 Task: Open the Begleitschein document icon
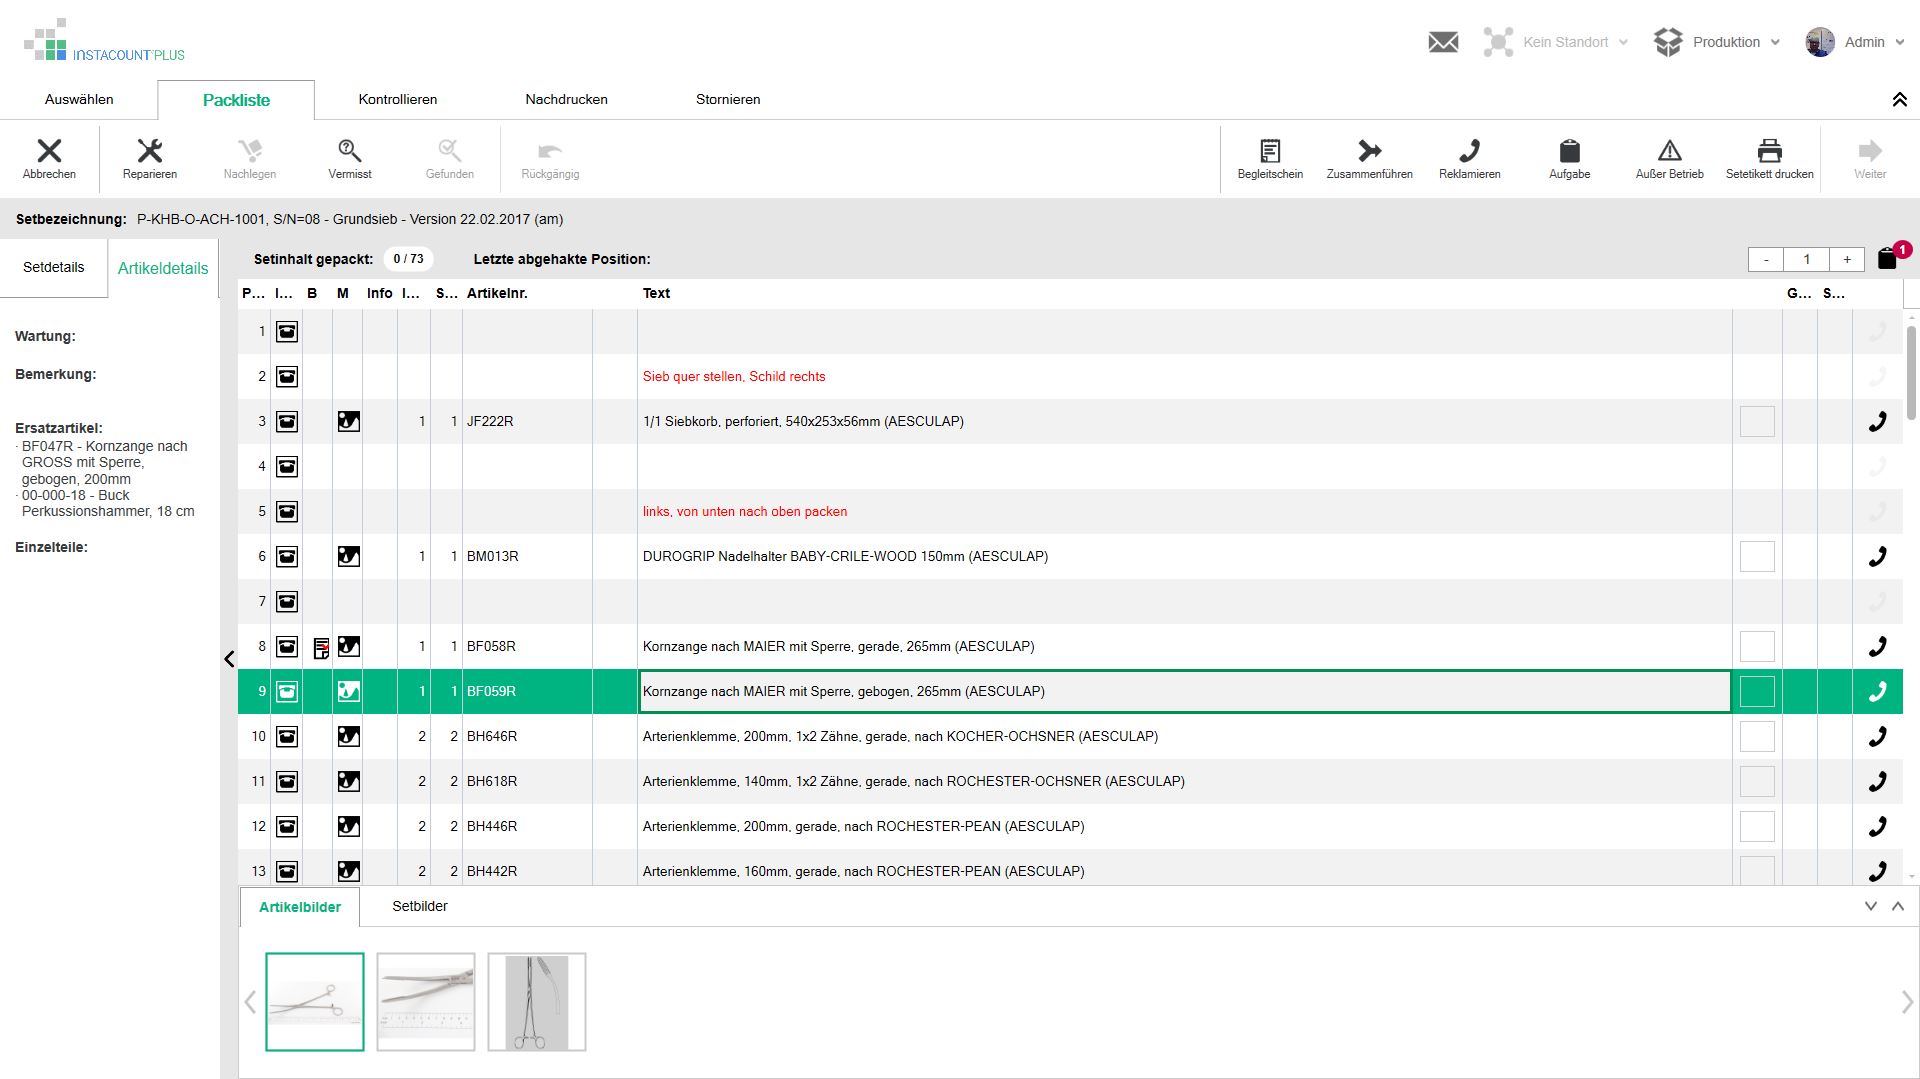click(1270, 152)
